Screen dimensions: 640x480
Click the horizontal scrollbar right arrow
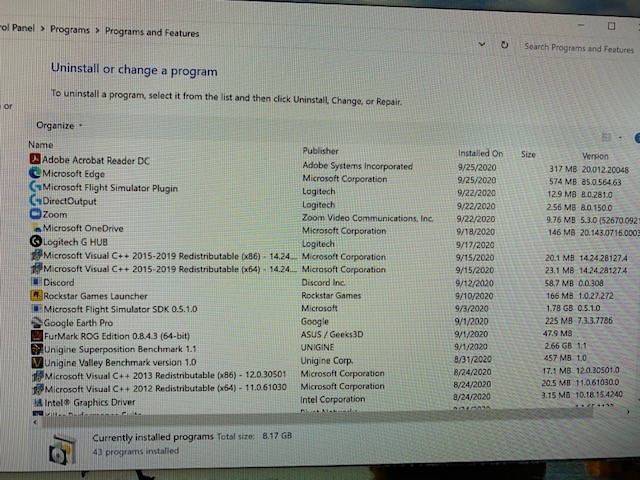628,413
